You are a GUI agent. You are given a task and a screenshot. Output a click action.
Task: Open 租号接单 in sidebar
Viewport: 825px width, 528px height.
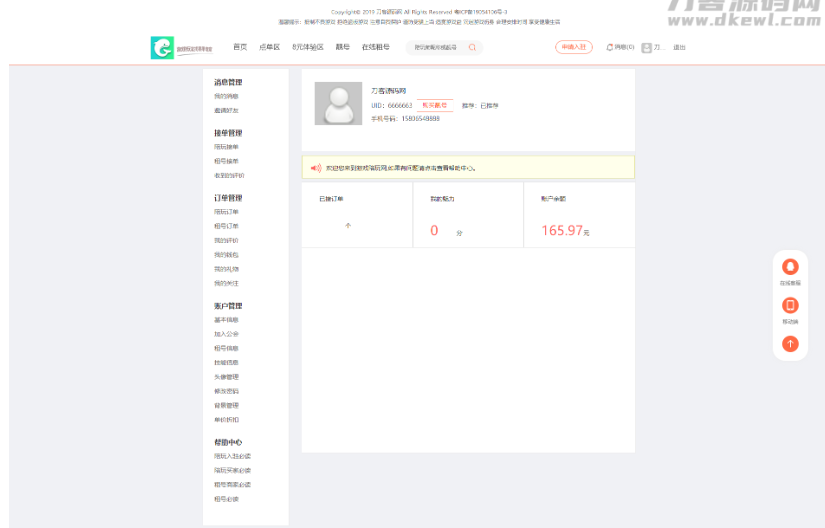pos(226,161)
